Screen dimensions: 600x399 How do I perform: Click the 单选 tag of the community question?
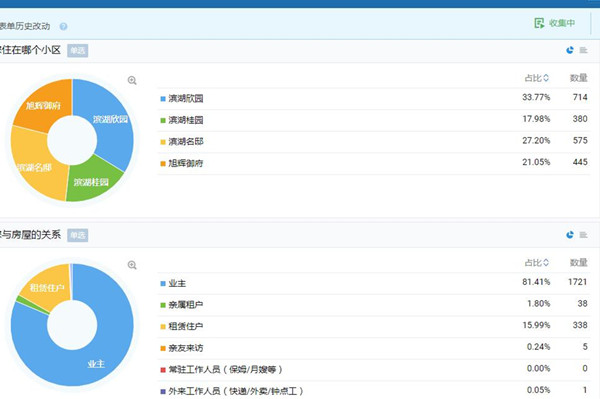pyautogui.click(x=78, y=50)
